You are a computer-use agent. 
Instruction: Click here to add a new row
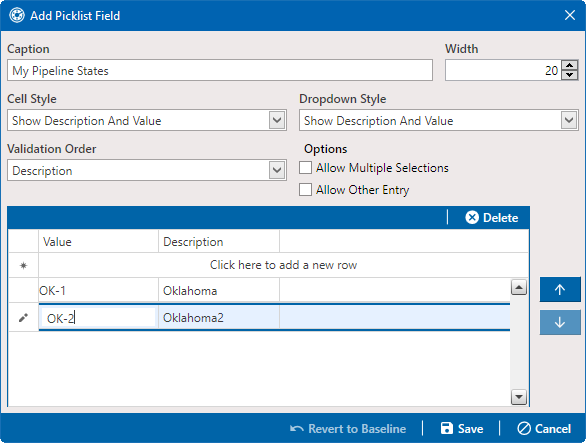point(283,265)
